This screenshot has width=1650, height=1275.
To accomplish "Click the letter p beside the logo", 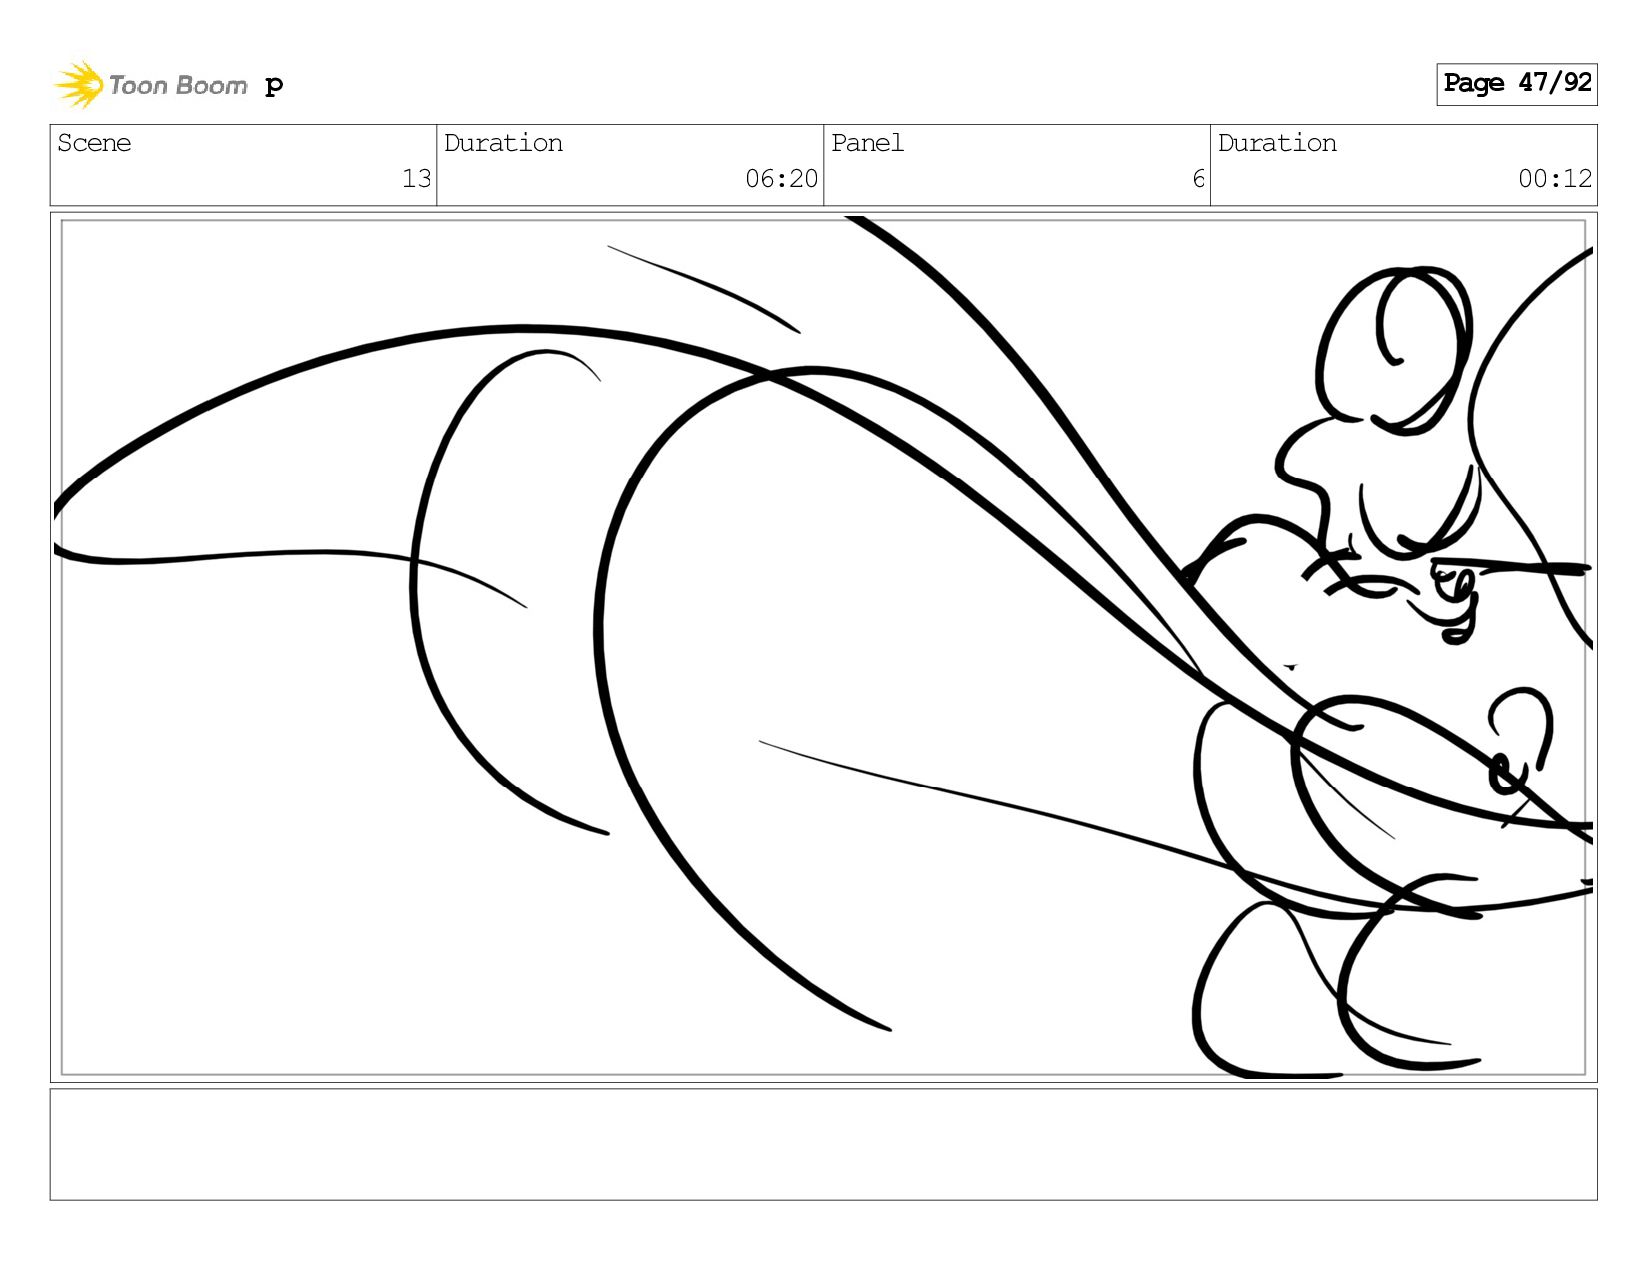I will (274, 86).
